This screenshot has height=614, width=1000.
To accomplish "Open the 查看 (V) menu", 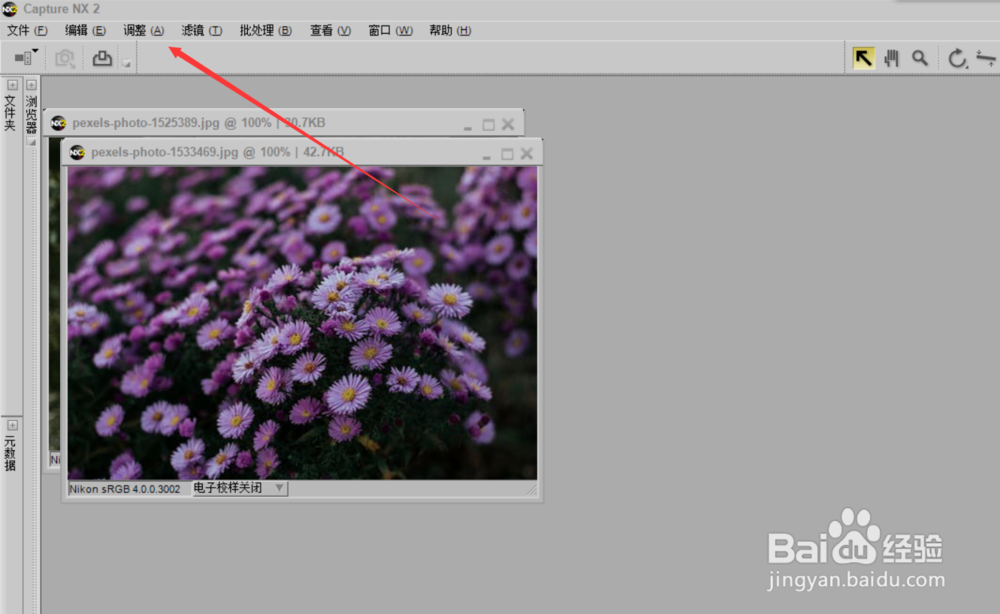I will pos(330,31).
